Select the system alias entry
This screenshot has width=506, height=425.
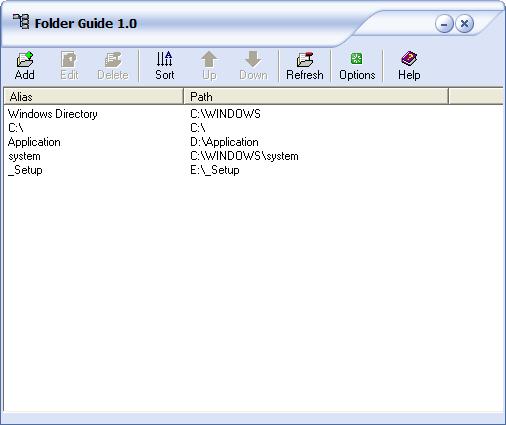point(24,156)
